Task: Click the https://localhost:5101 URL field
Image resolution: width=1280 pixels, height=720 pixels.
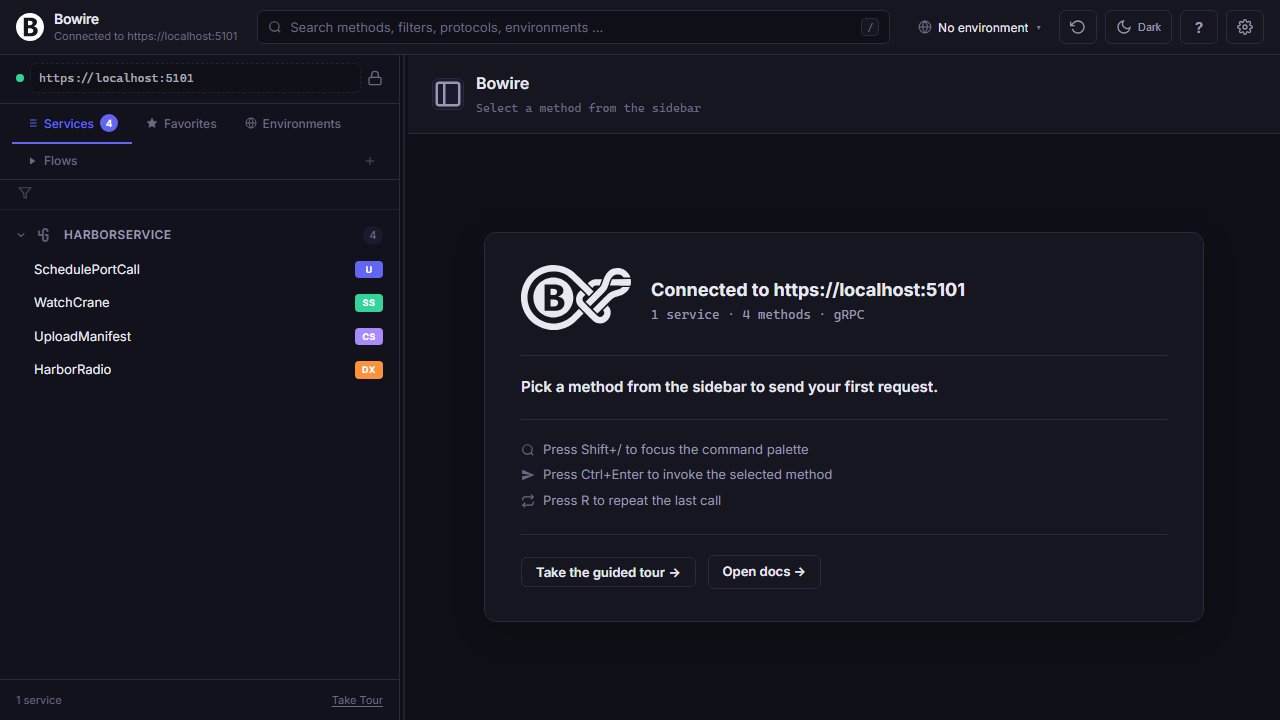Action: click(x=195, y=78)
